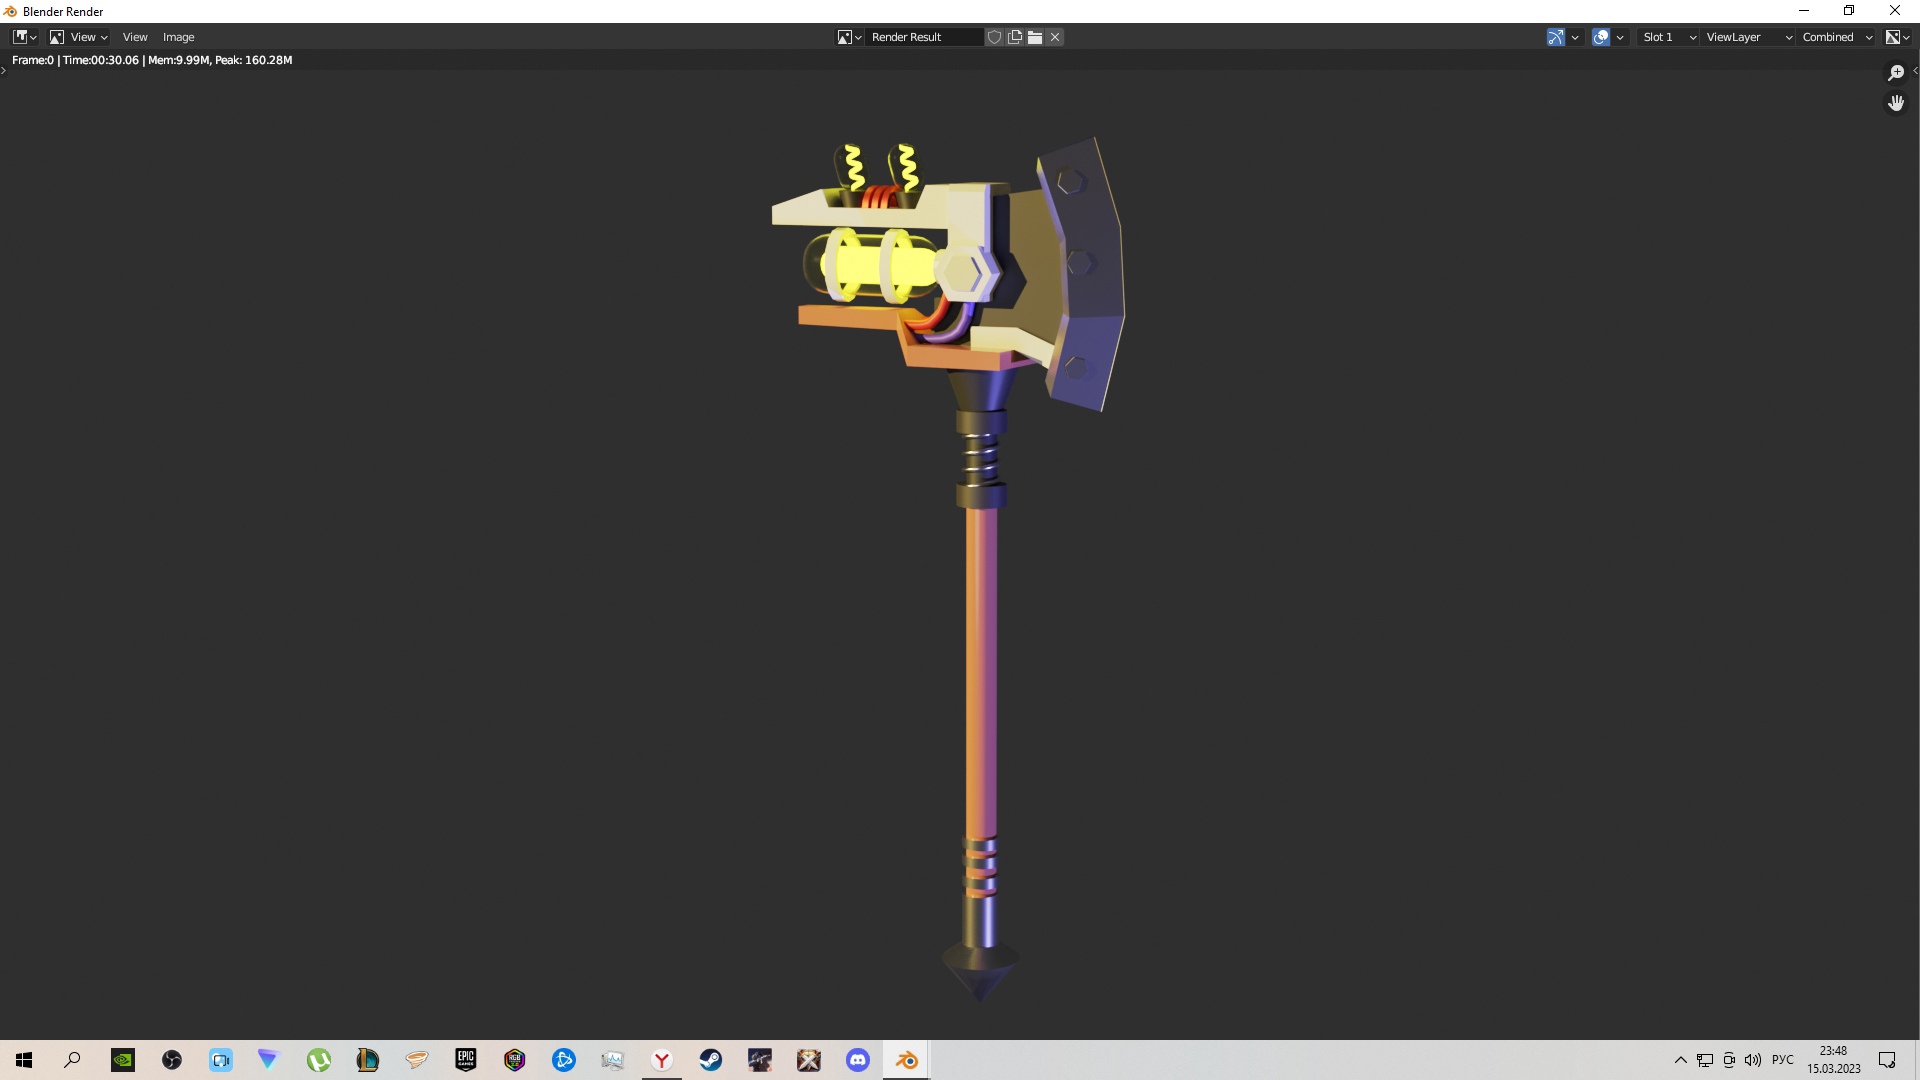Toggle the show overlays button
The width and height of the screenshot is (1920, 1080).
coord(1601,37)
